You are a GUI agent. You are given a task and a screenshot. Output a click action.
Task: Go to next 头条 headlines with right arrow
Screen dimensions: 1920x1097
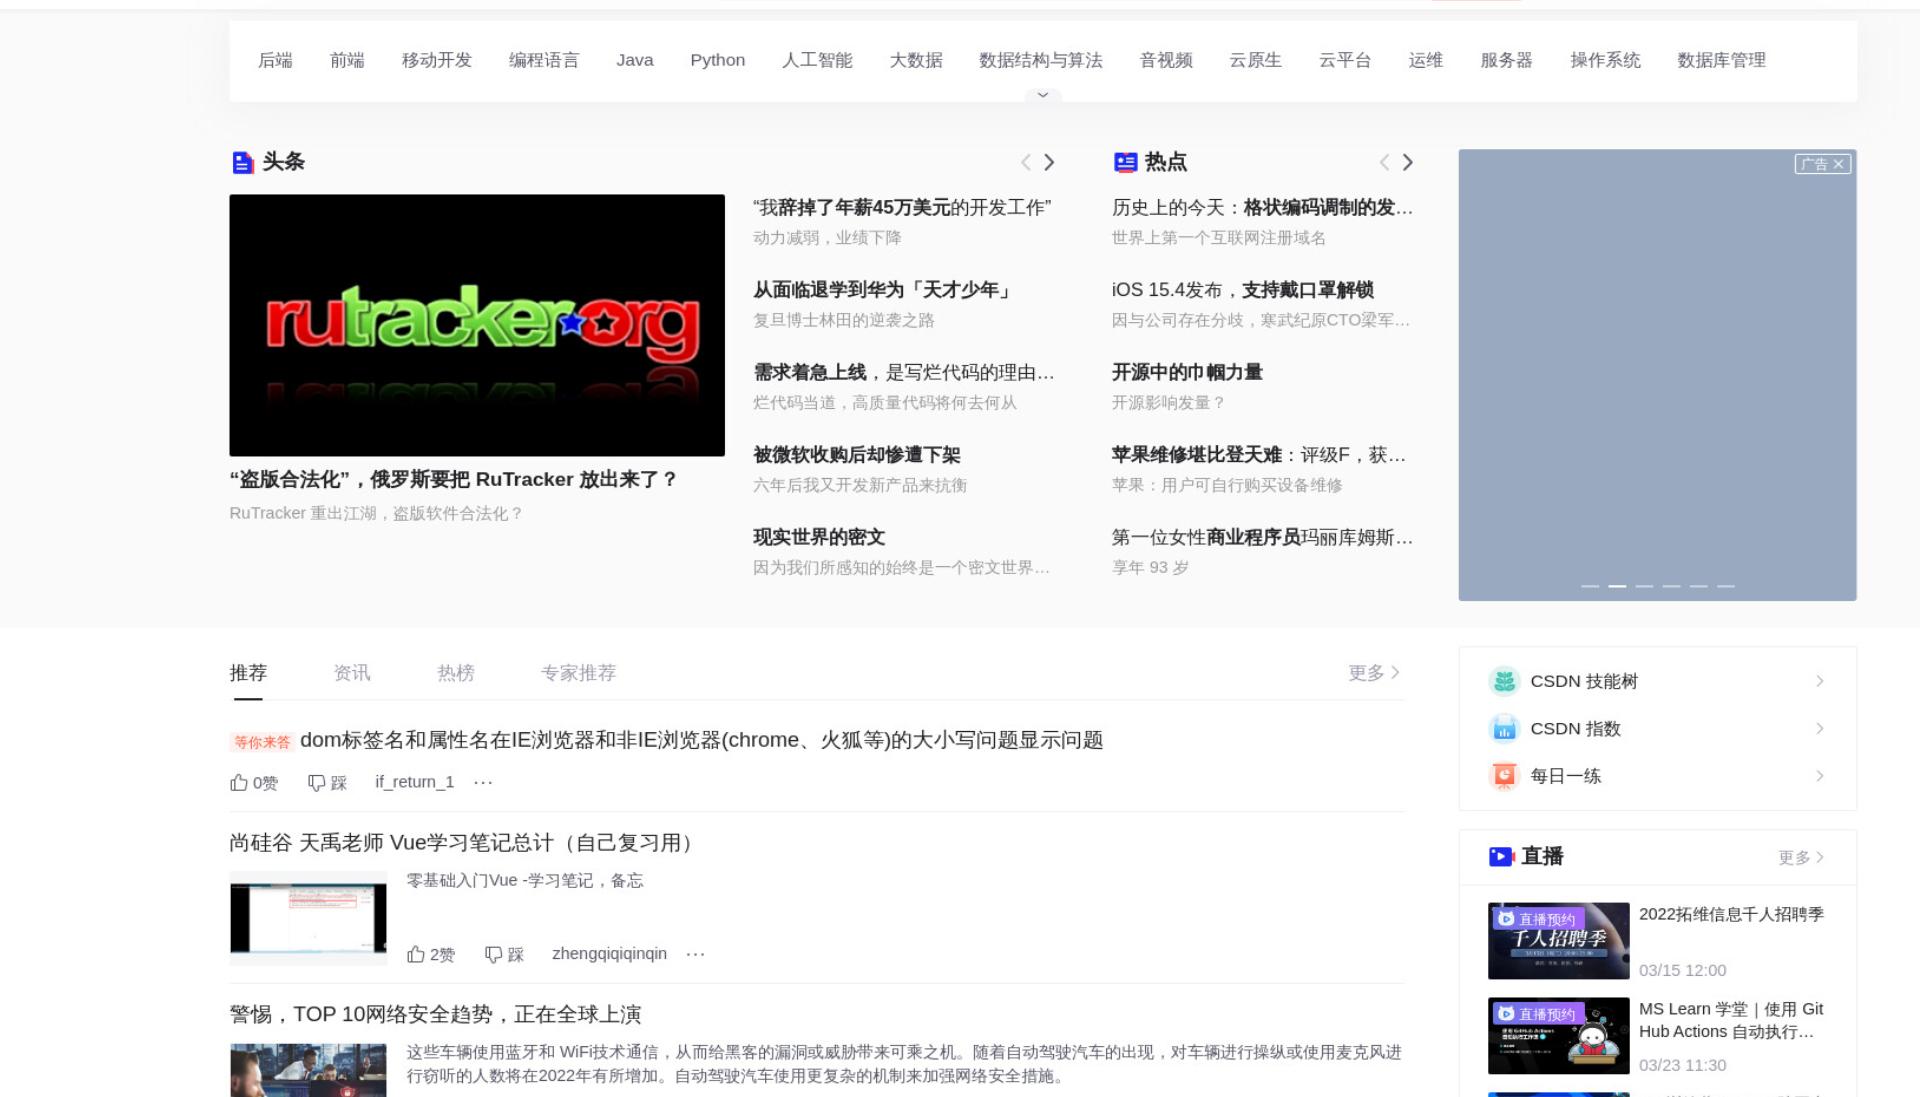(x=1049, y=162)
